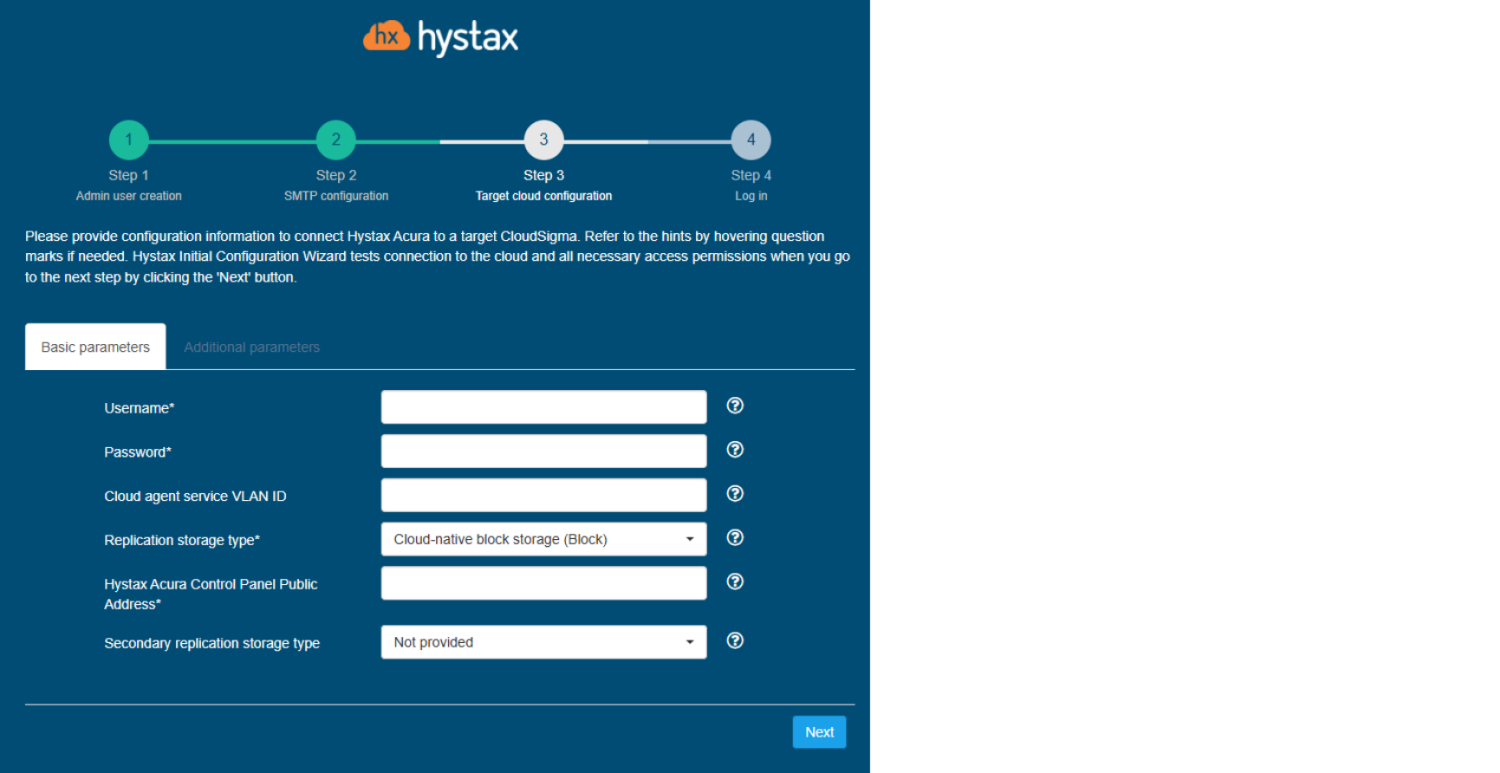The height and width of the screenshot is (773, 1500).
Task: Click the help icon next to Password
Action: pyautogui.click(x=735, y=450)
